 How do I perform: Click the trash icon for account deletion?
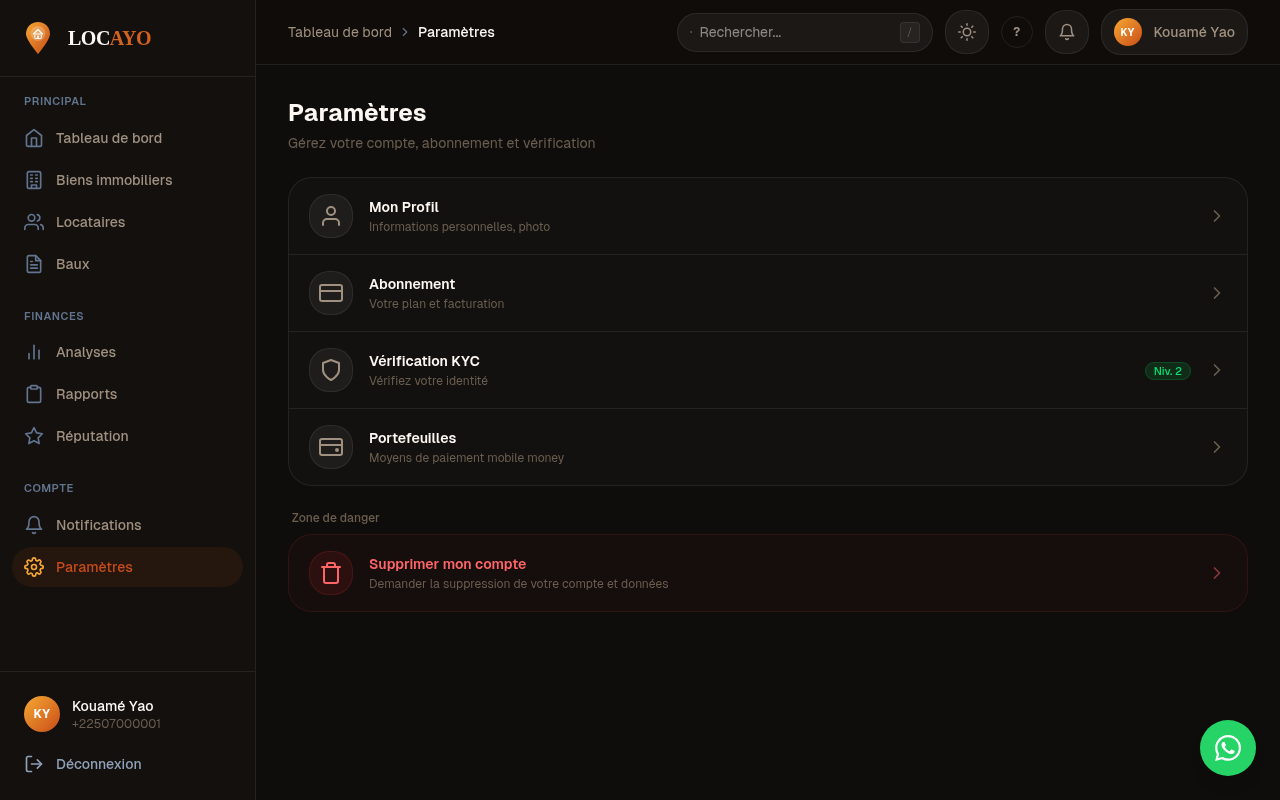(x=331, y=573)
